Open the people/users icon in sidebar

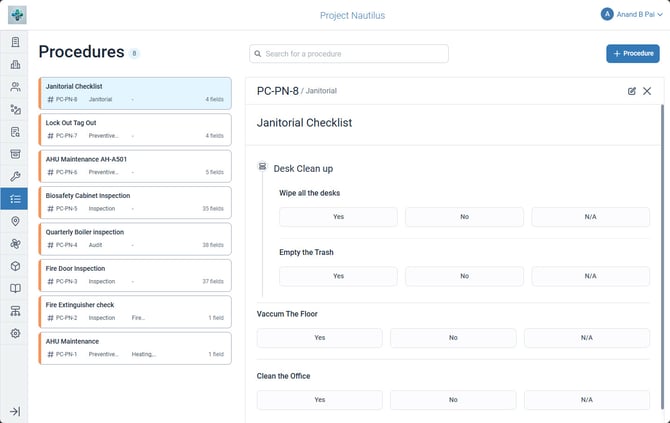[15, 87]
